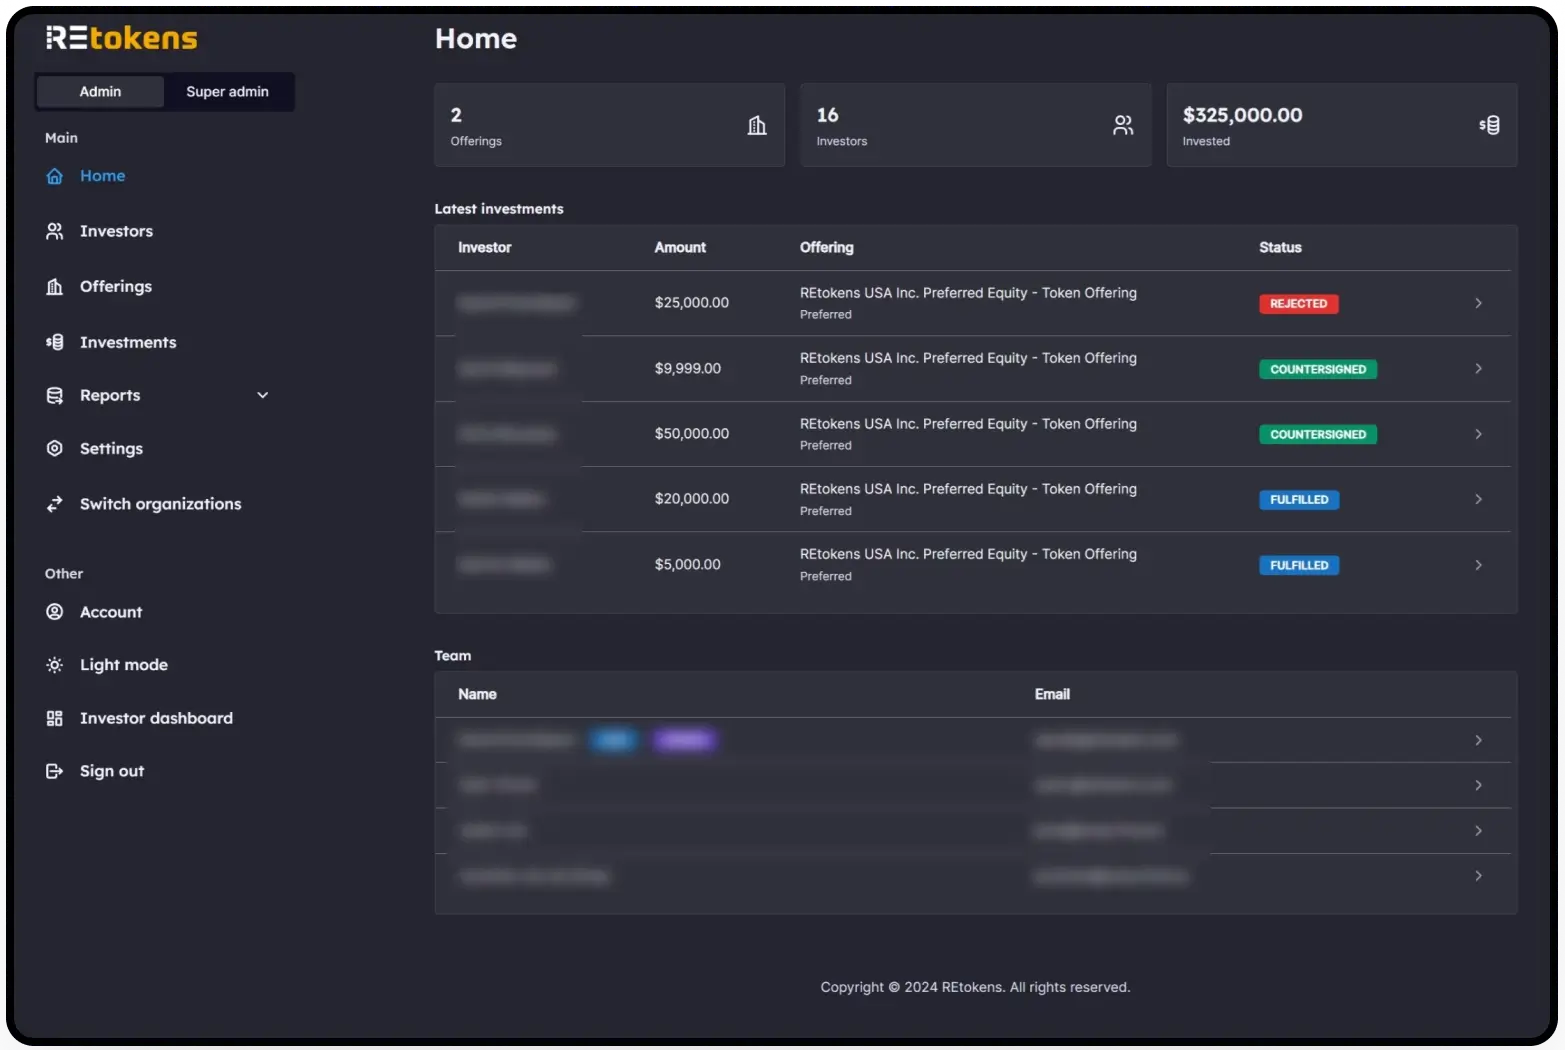Click the Offerings building icon in sidebar

pos(55,287)
